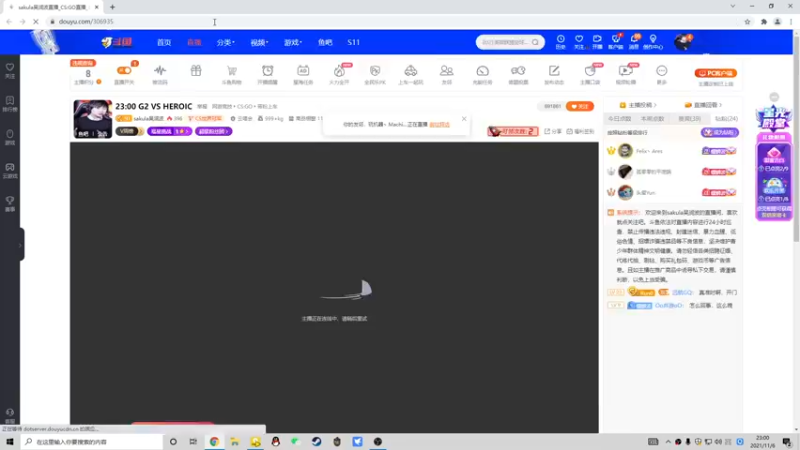Click the purple 星光殿堂 banner on right
This screenshot has height=450, width=800.
[774, 118]
